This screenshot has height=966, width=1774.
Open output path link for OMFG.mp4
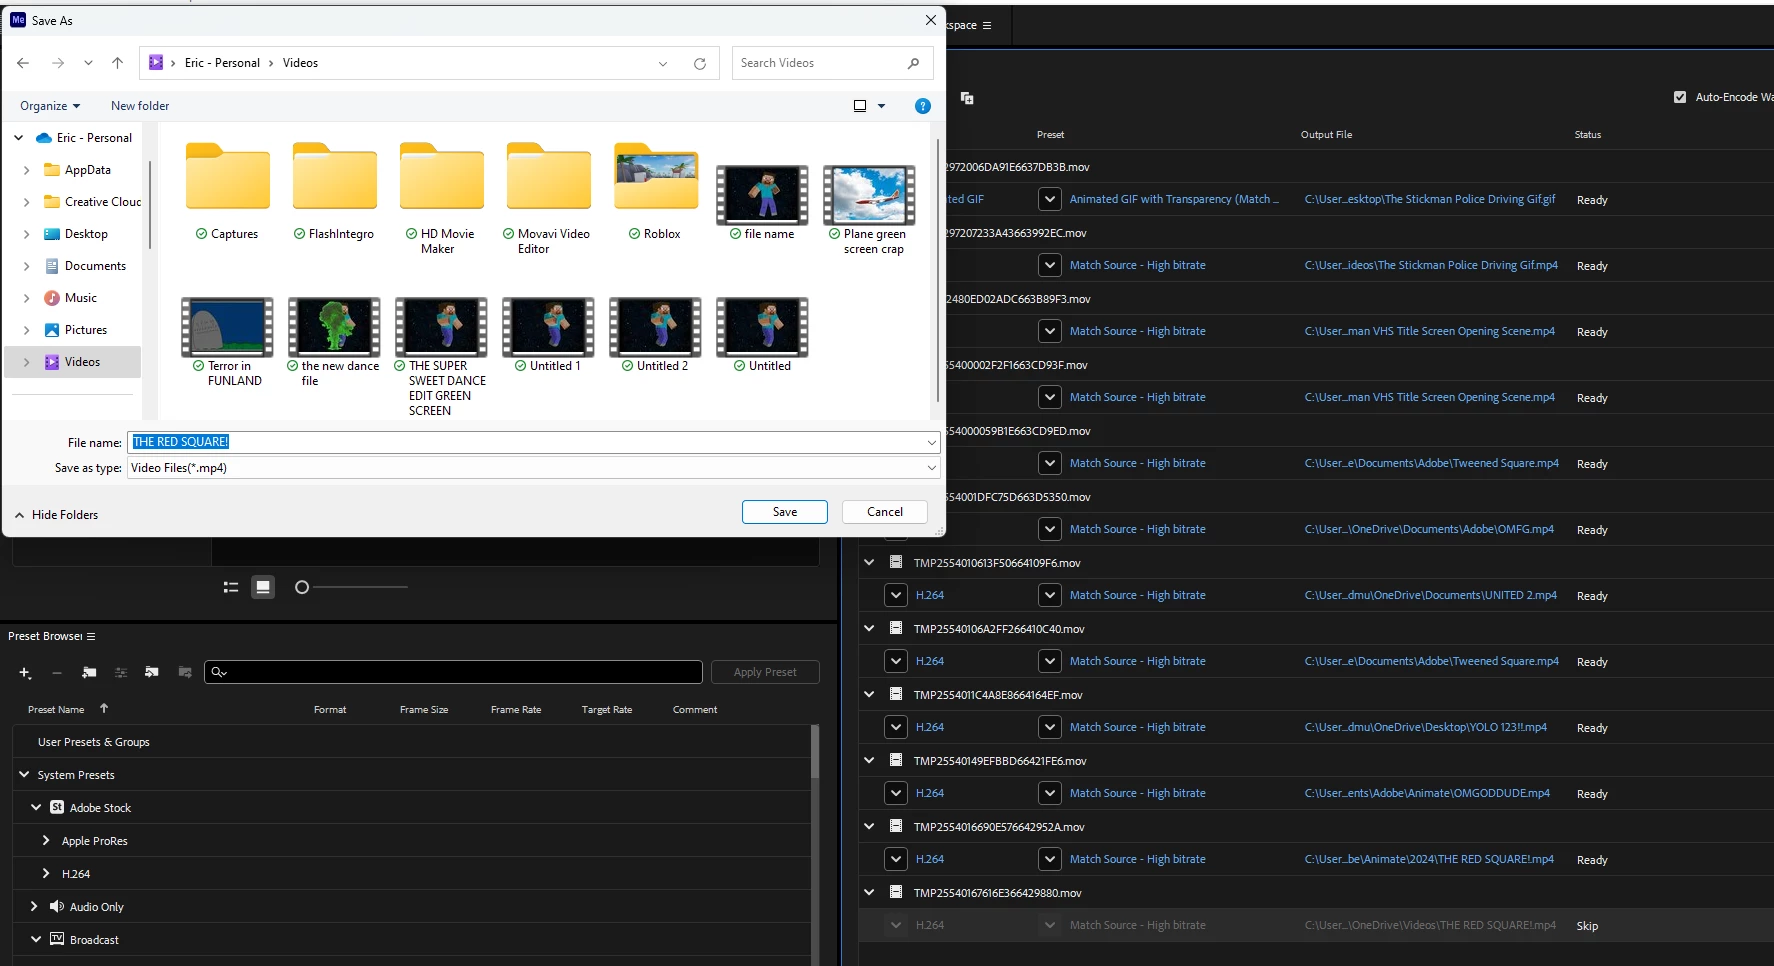[1429, 529]
